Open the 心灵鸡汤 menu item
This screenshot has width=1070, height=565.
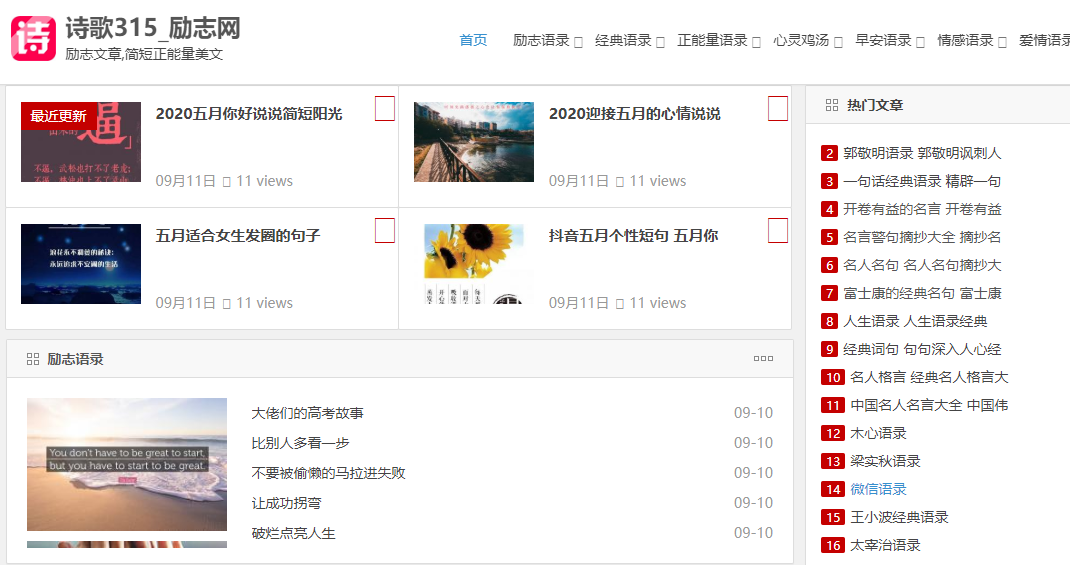[x=801, y=40]
